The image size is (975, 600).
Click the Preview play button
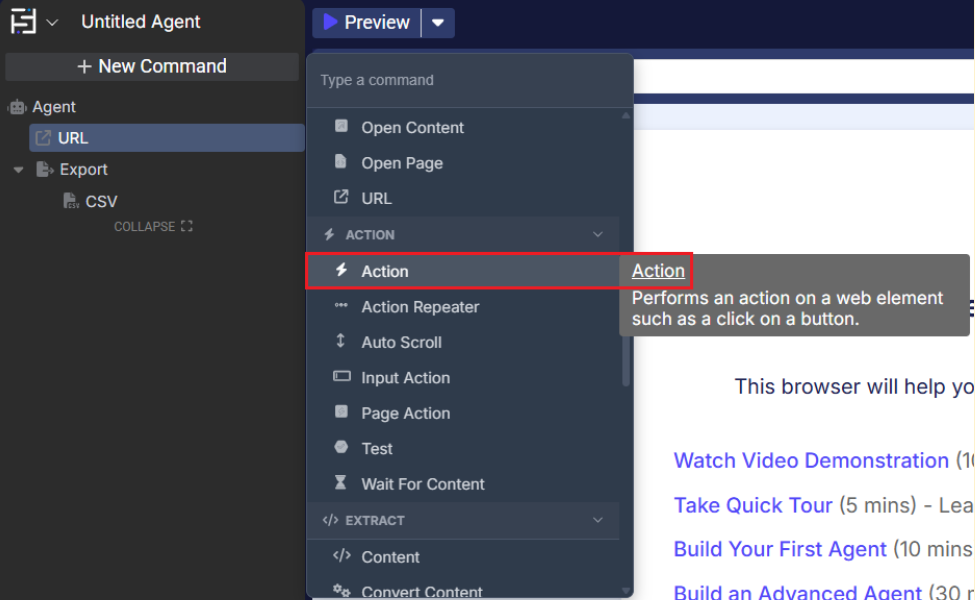[x=366, y=22]
